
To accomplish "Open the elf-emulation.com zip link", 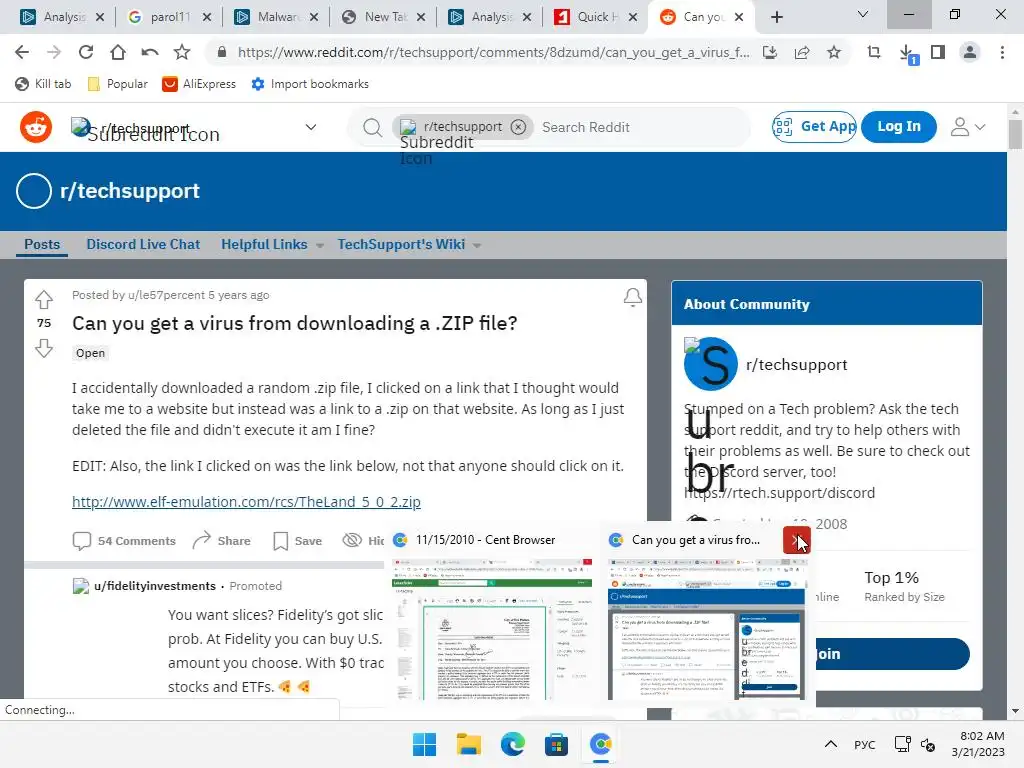I will 246,502.
